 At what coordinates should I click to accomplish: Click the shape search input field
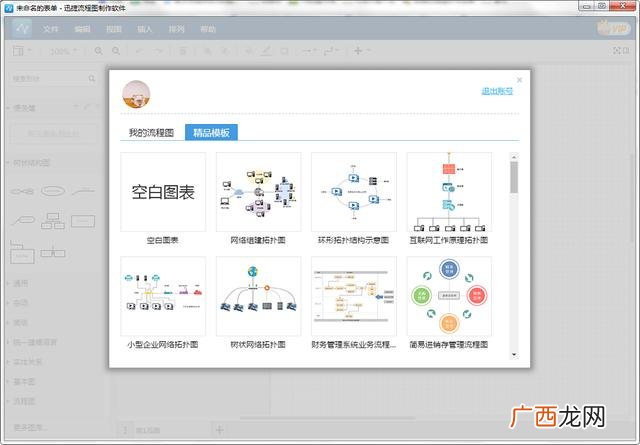(x=53, y=78)
